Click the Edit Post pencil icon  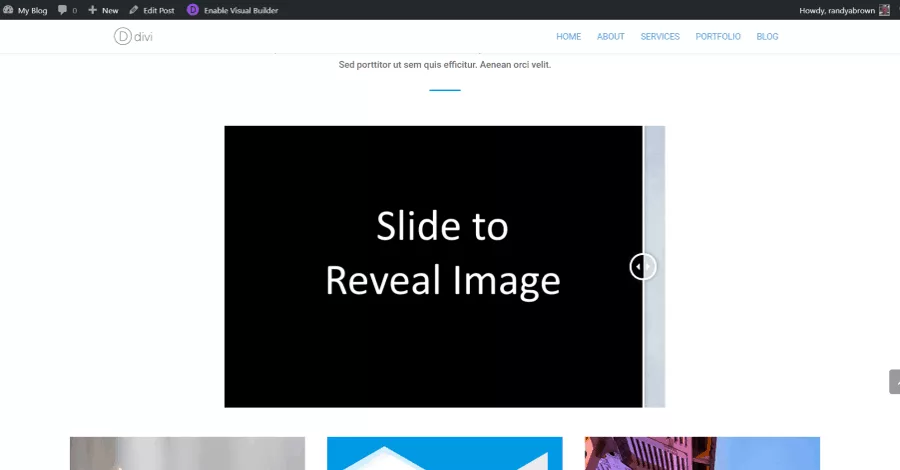(134, 10)
